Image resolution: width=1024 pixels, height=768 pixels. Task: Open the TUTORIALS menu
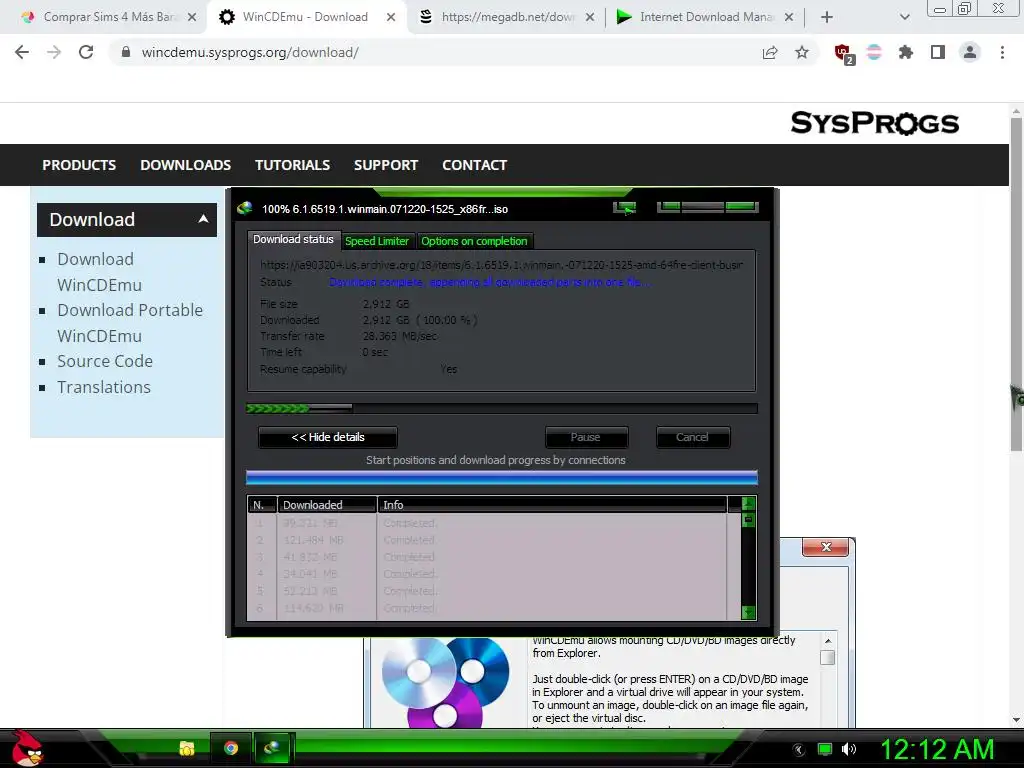292,165
